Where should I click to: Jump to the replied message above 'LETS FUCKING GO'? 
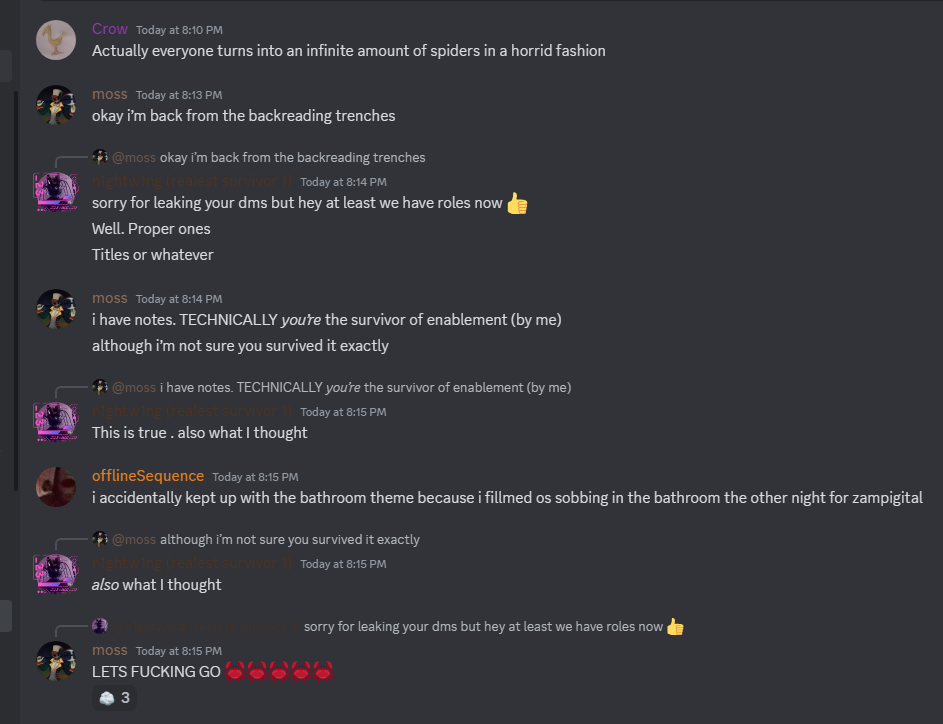[x=482, y=627]
